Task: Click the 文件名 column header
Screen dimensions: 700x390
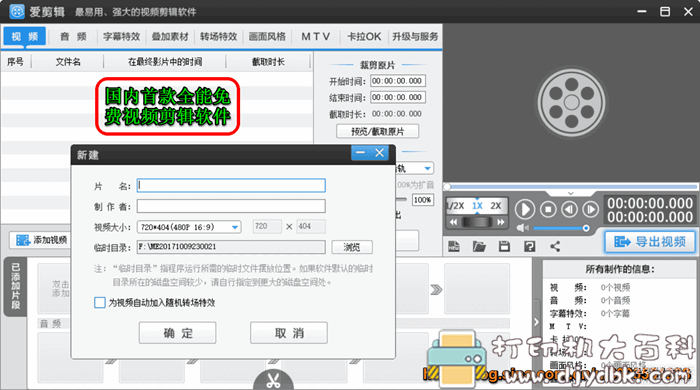Action: click(68, 62)
